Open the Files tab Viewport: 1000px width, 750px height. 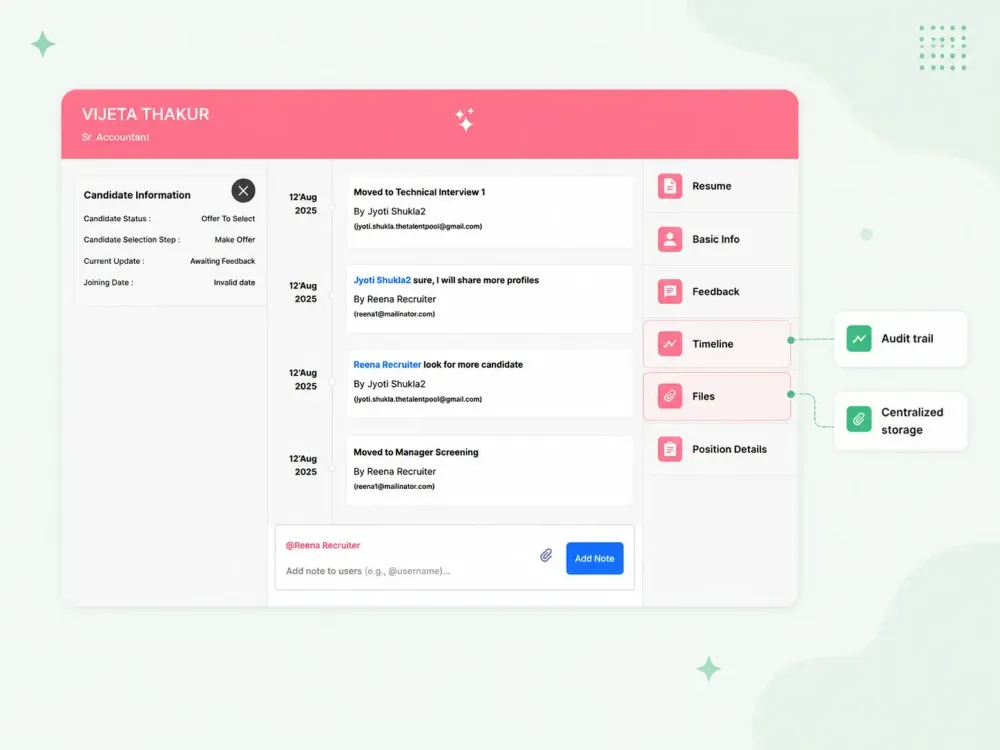click(x=717, y=396)
